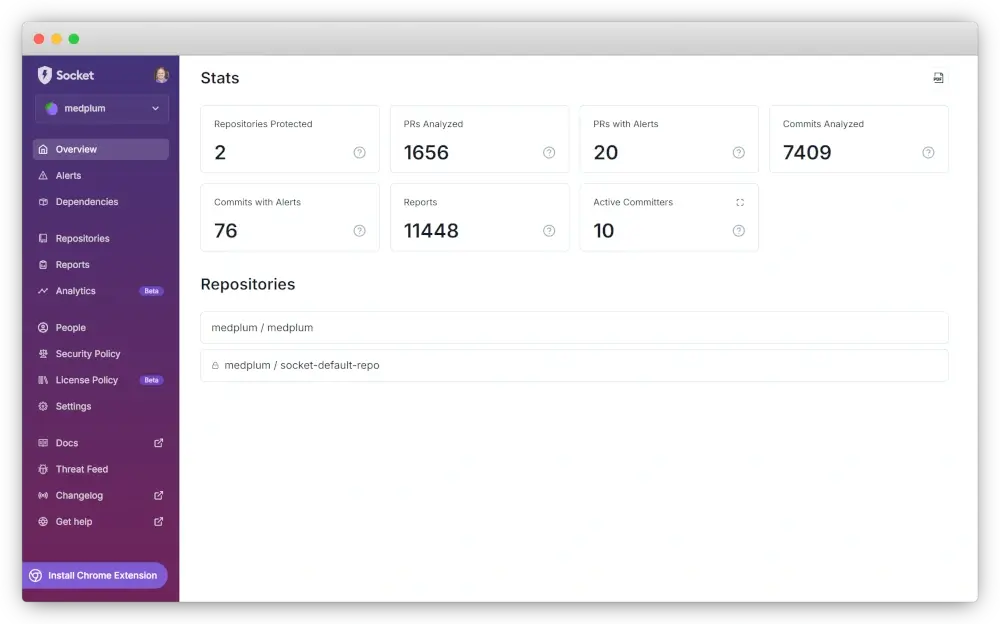Export stats using the PDF icon
Screen dimensions: 1000x624
[x=938, y=78]
